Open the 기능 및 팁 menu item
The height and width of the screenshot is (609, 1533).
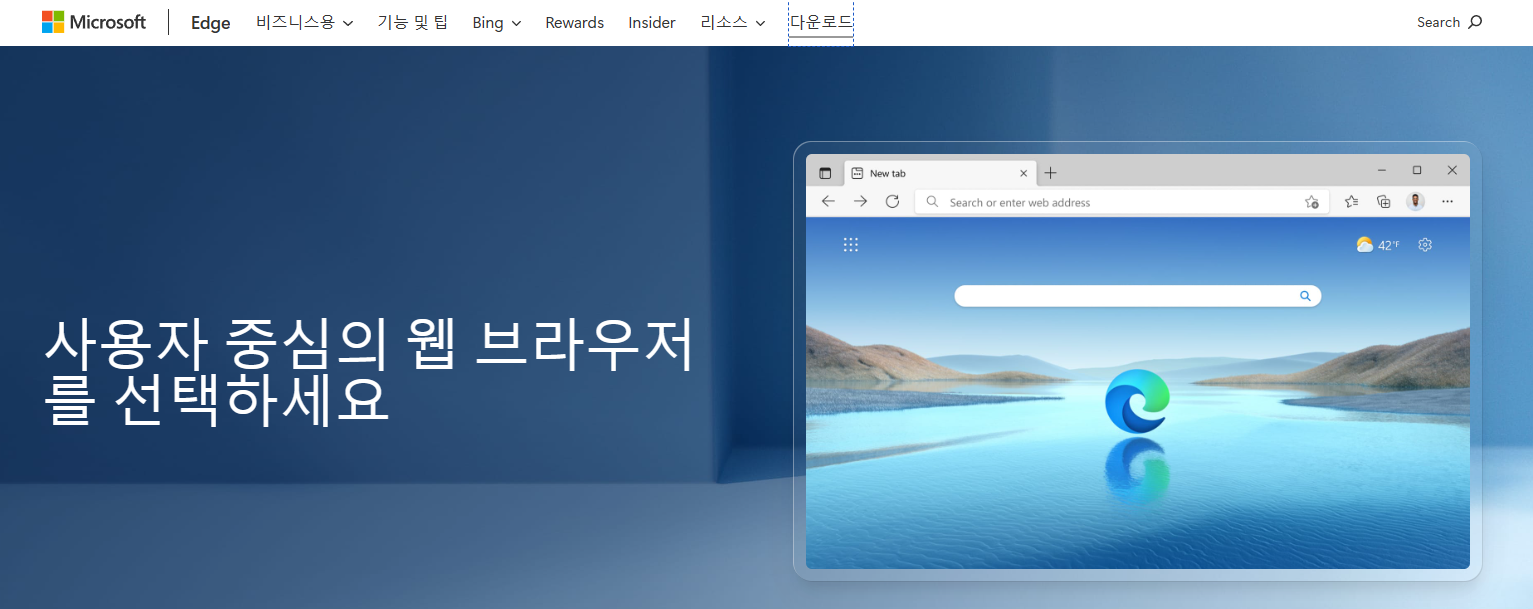click(413, 22)
